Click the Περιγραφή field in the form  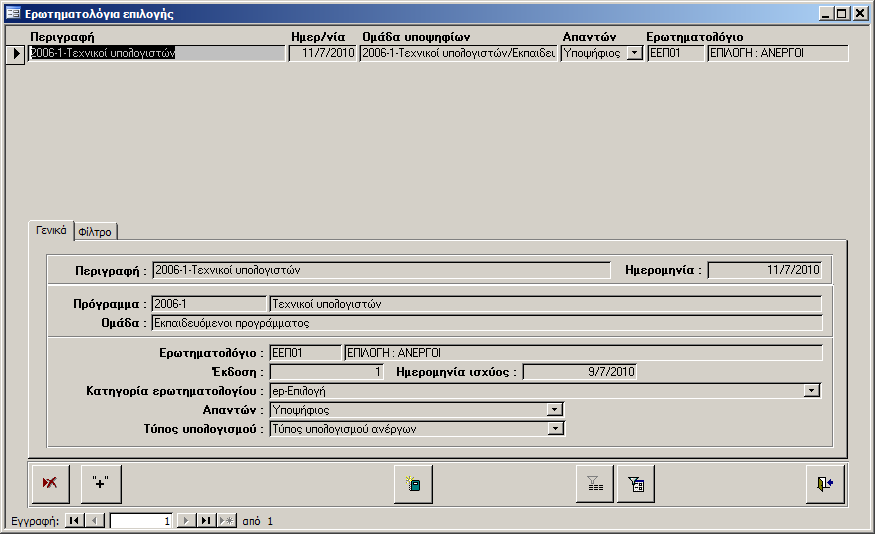coord(380,270)
